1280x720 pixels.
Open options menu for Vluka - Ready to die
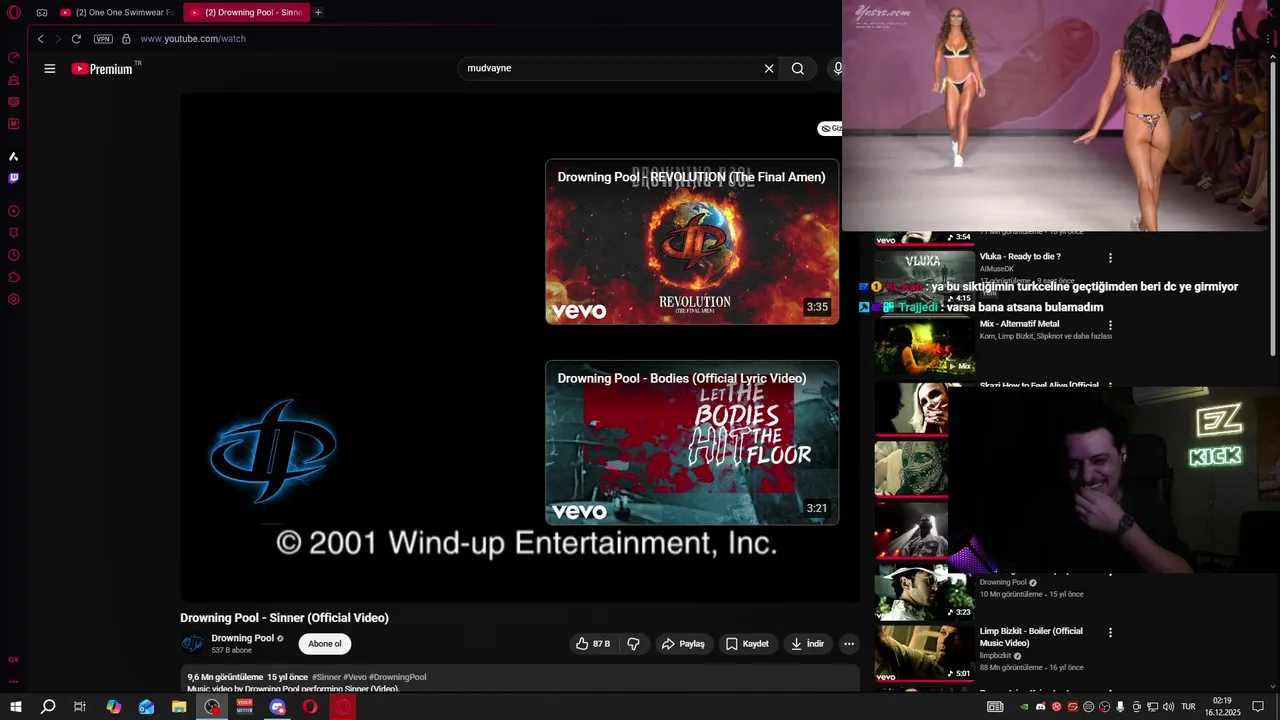(x=1110, y=258)
